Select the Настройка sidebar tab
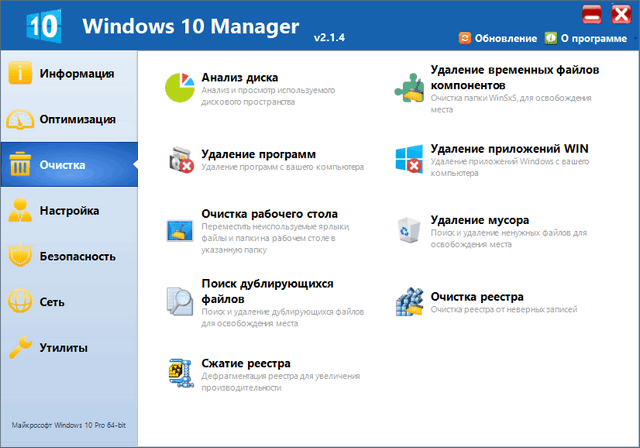The image size is (640, 448). [68, 211]
